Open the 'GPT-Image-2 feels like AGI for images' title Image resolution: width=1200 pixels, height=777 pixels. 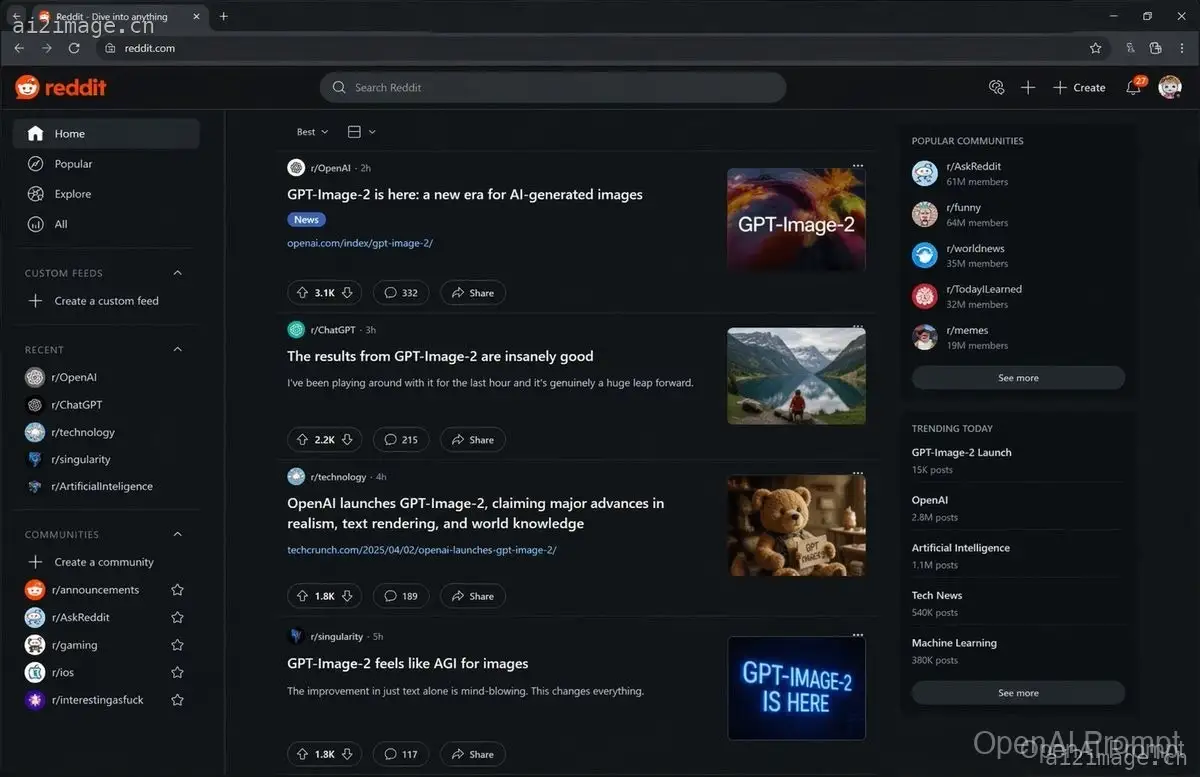click(408, 664)
